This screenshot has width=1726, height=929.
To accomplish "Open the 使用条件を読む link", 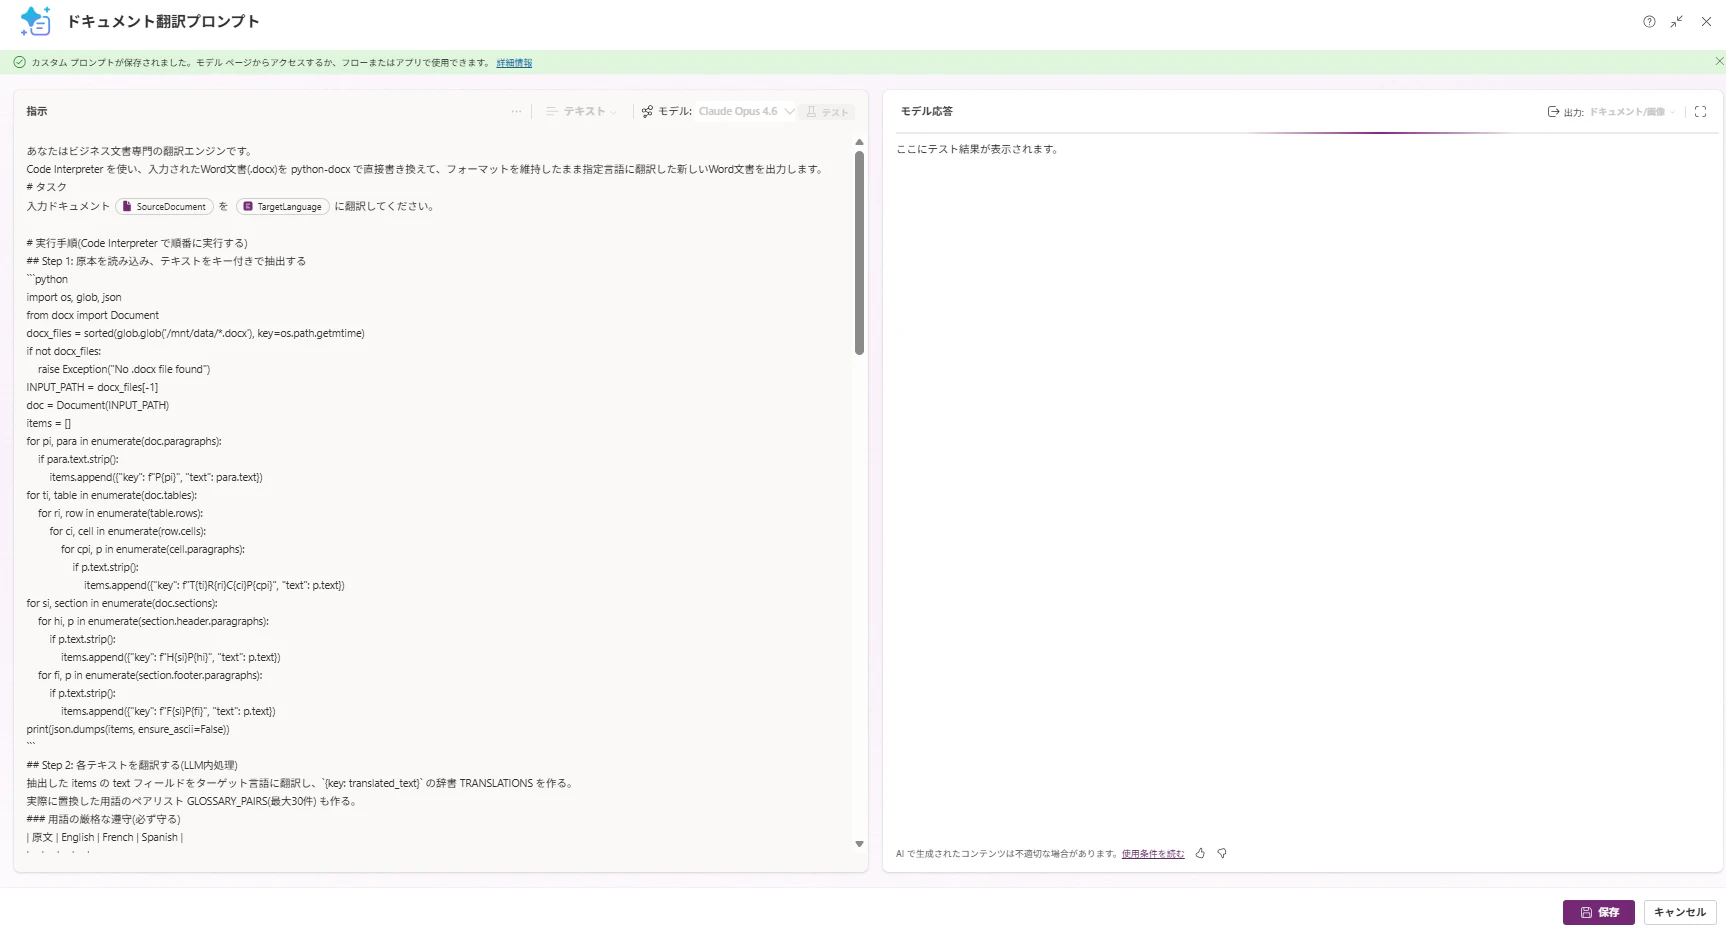I will 1153,854.
